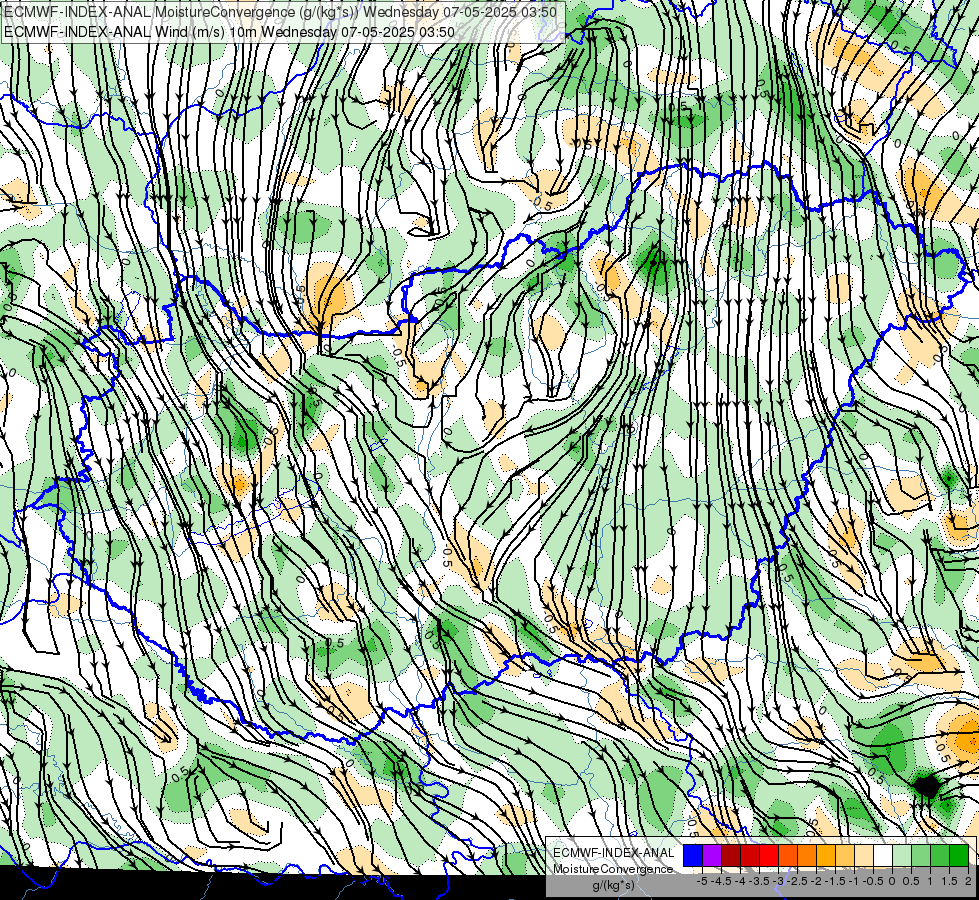Click the -2 tick label on the legend
This screenshot has width=979, height=900.
(817, 881)
